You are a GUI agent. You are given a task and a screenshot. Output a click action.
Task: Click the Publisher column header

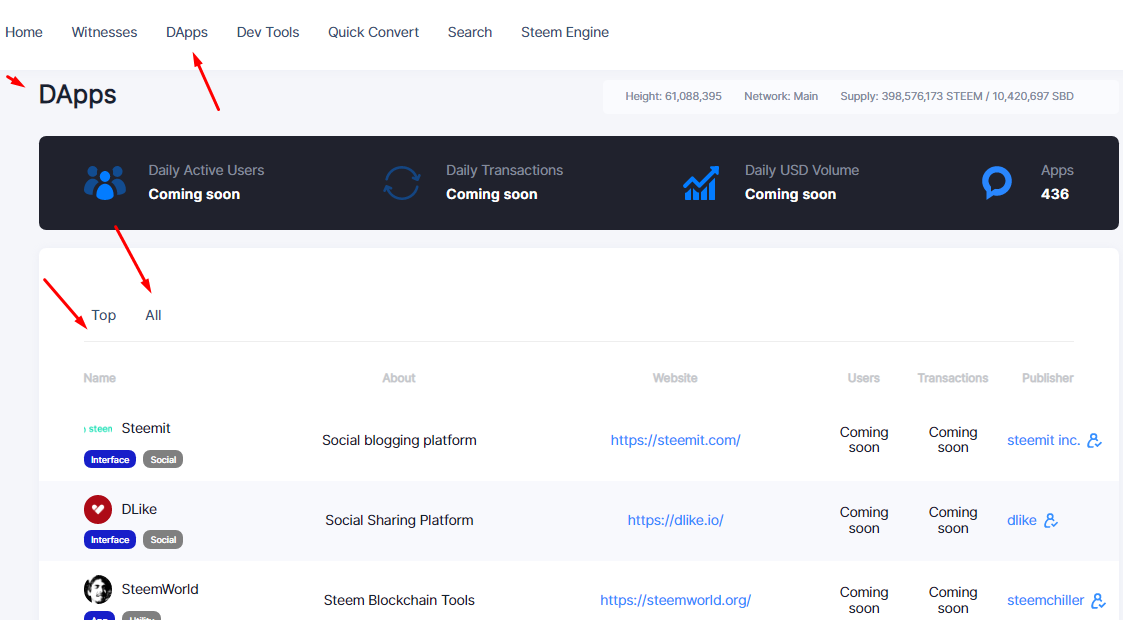click(x=1048, y=378)
